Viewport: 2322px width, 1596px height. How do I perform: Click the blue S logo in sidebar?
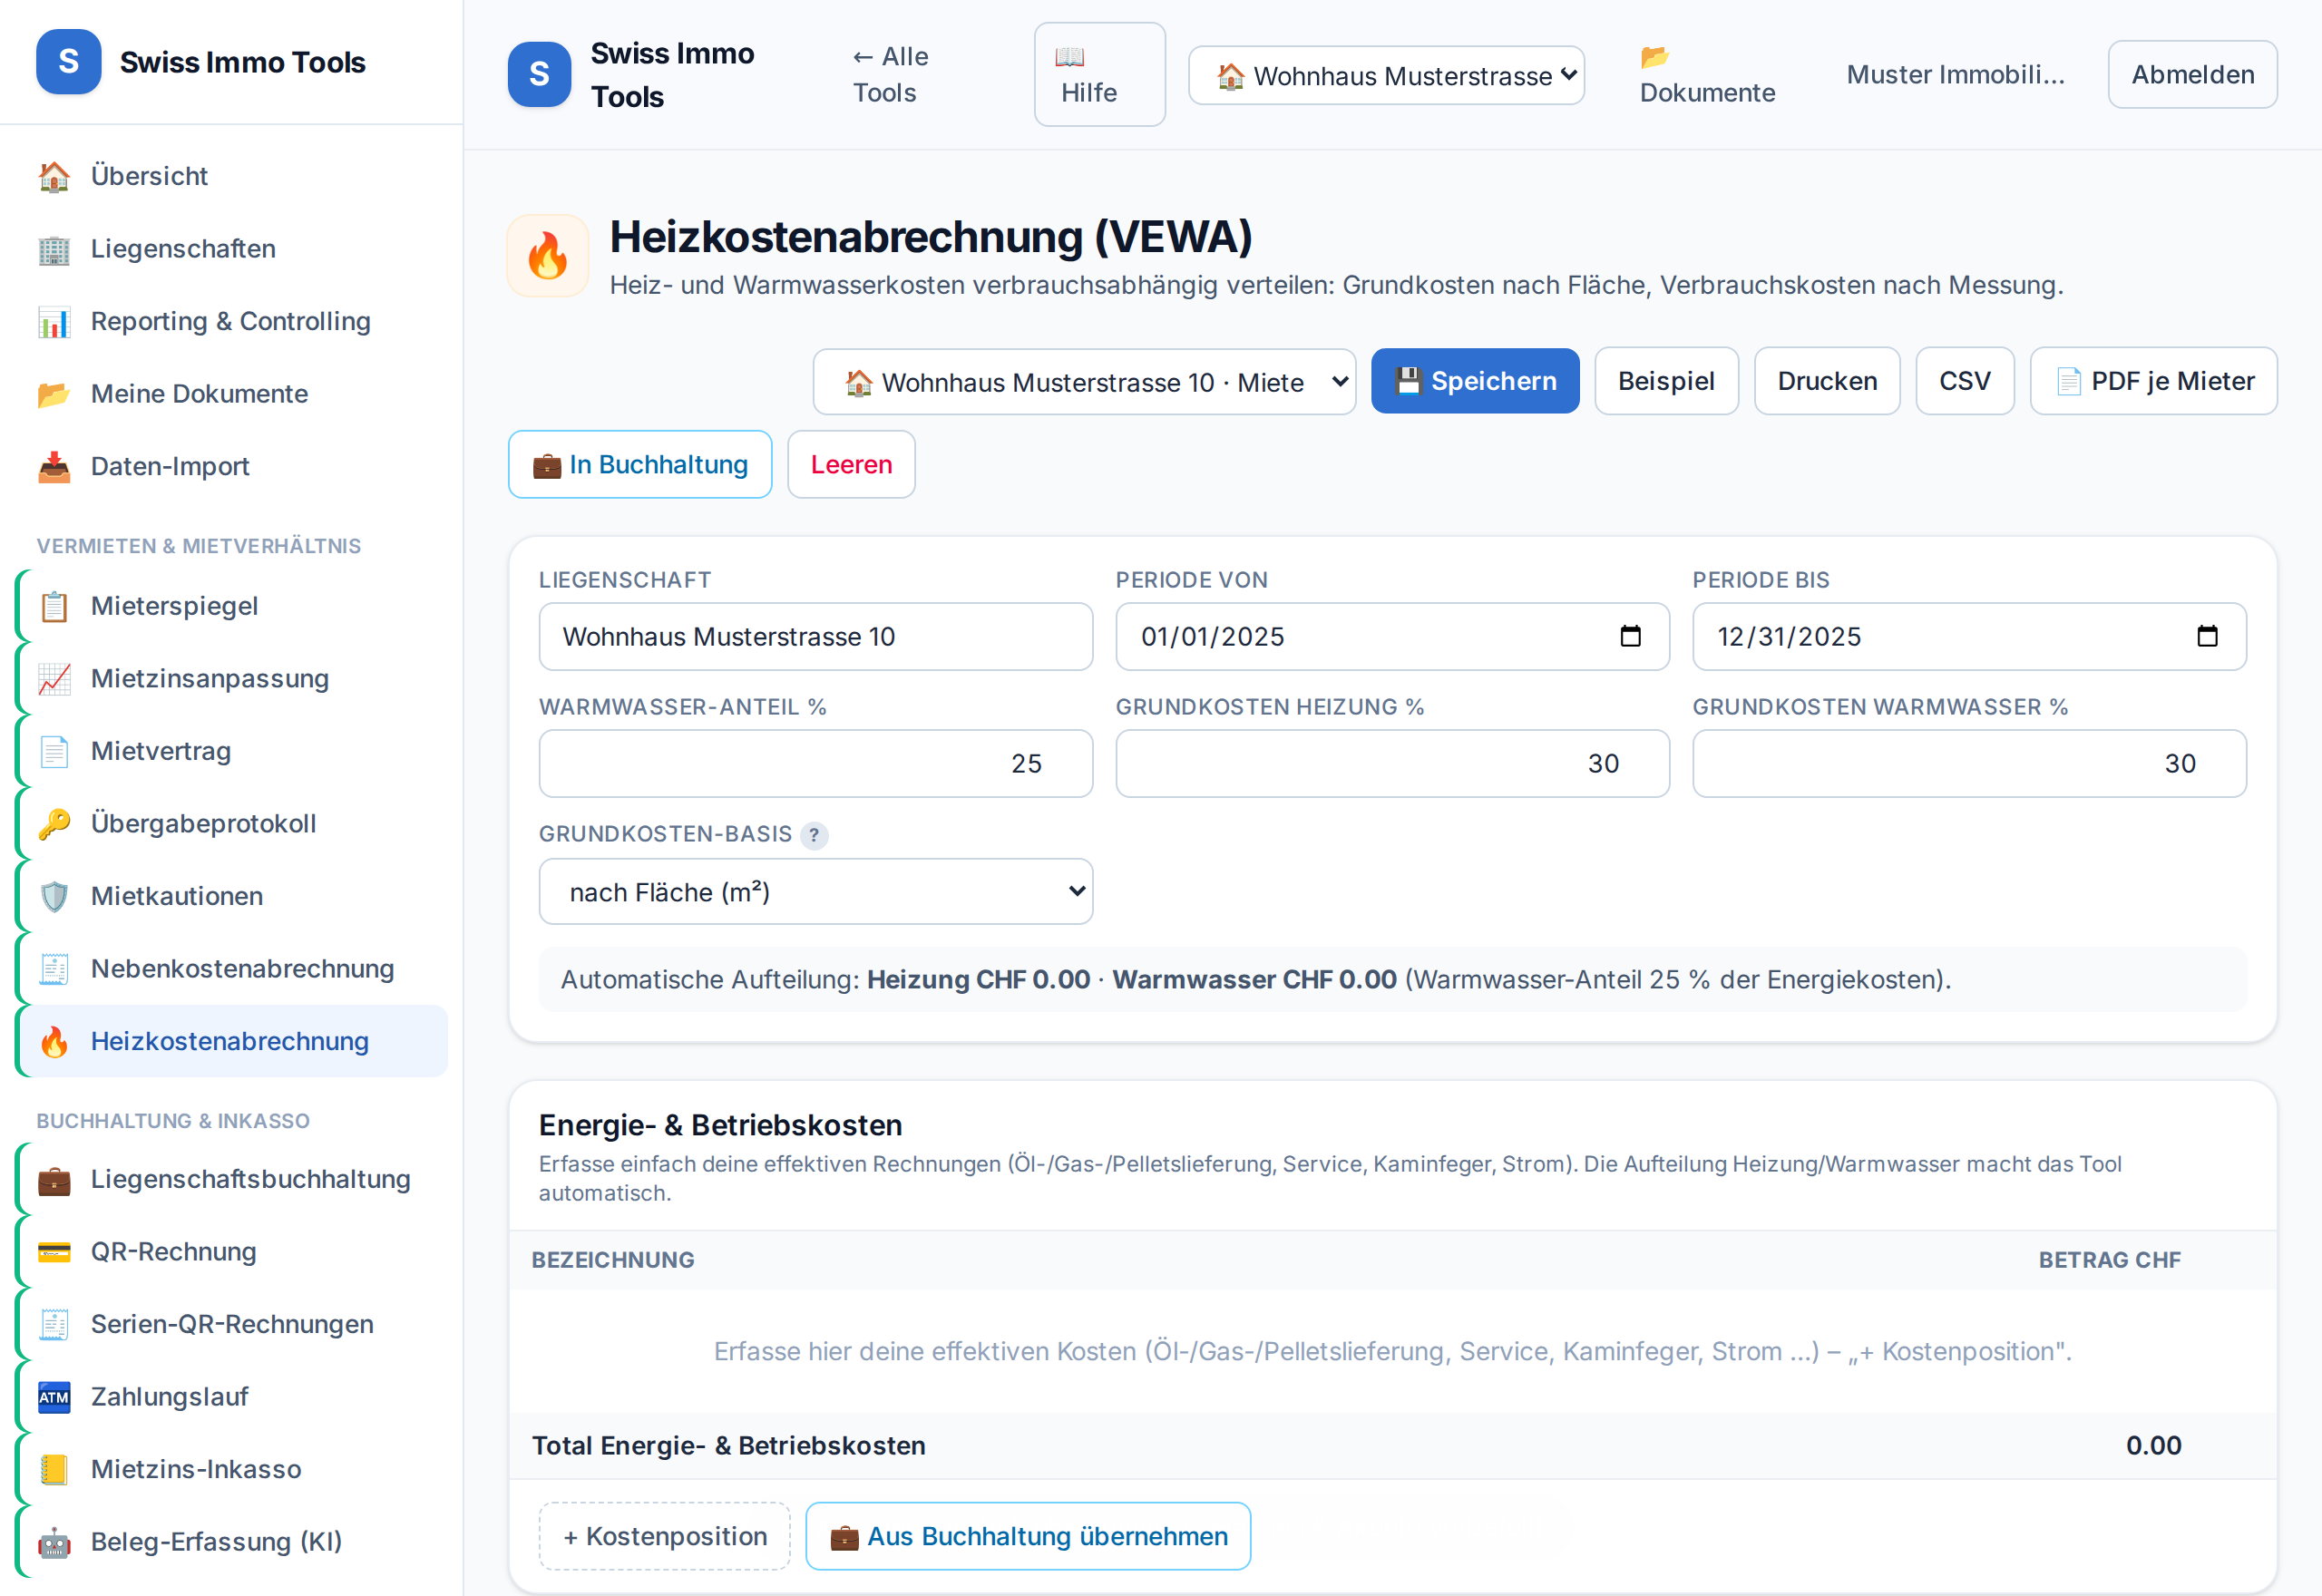pyautogui.click(x=68, y=62)
